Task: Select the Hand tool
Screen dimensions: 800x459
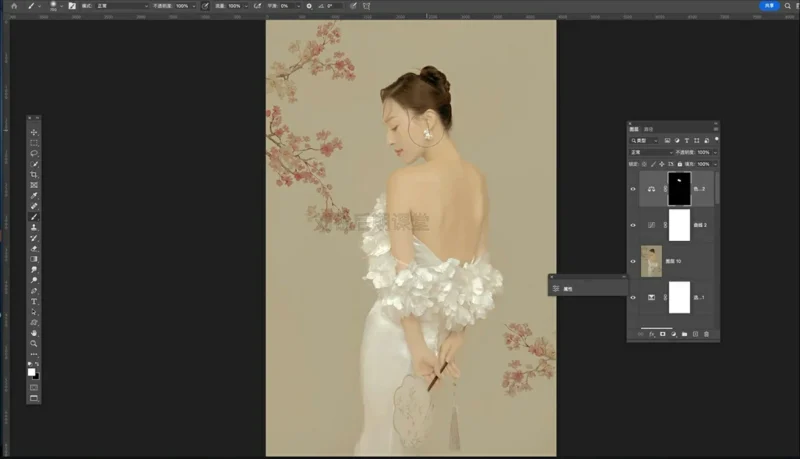Action: click(x=34, y=332)
